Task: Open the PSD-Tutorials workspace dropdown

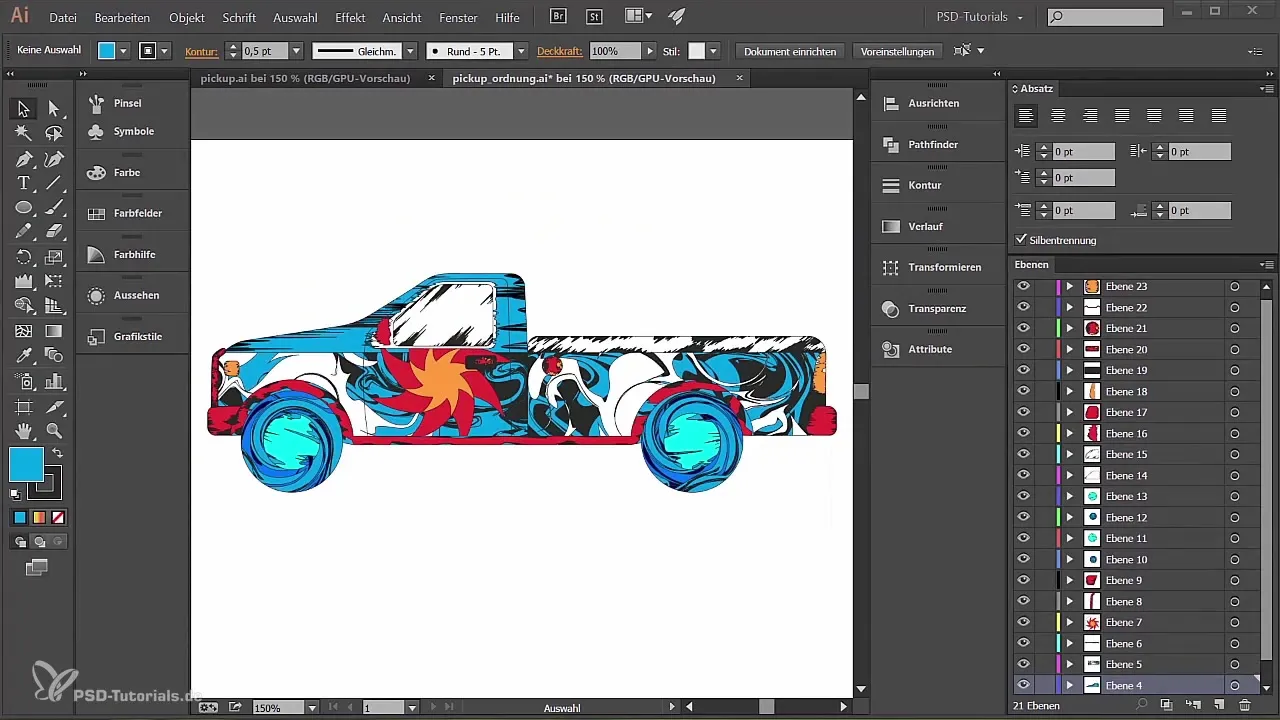Action: (x=980, y=18)
